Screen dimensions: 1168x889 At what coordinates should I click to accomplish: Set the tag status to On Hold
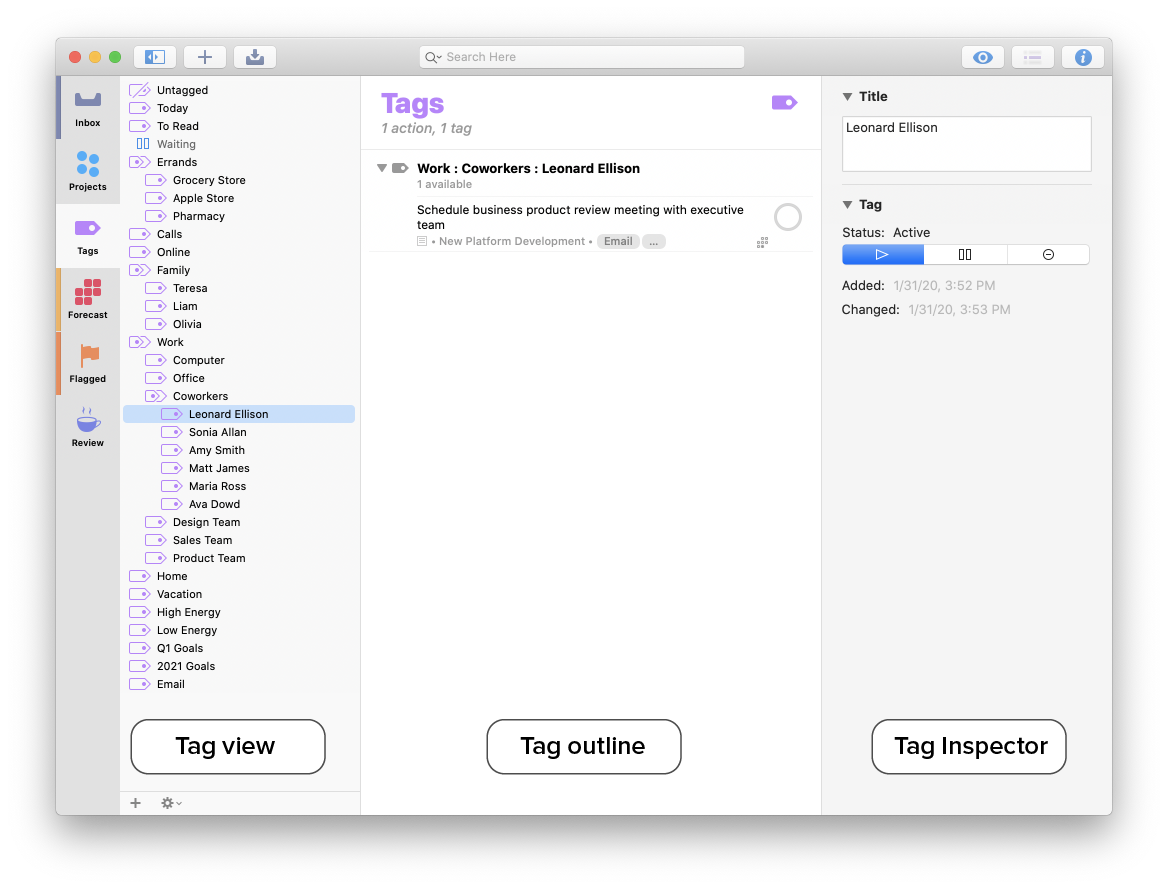[965, 254]
